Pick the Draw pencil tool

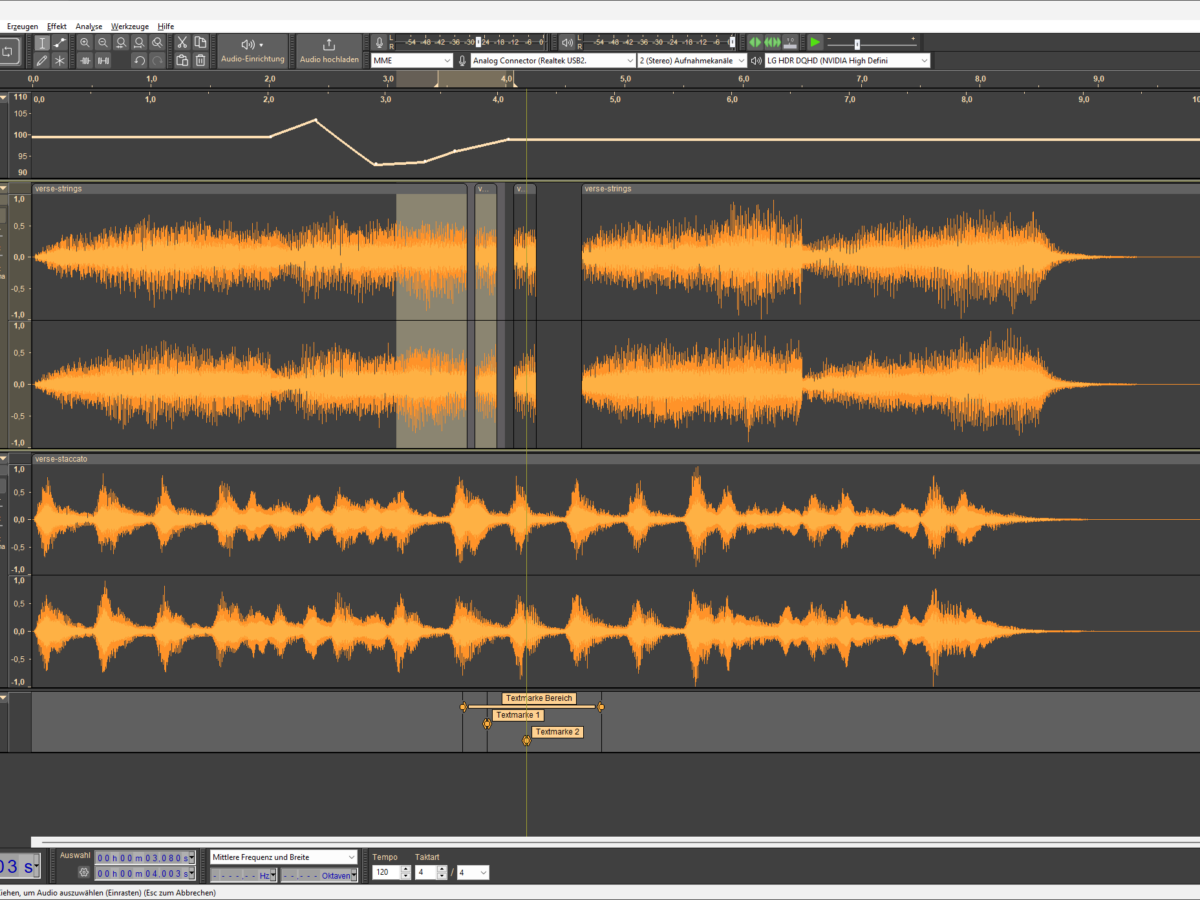[x=42, y=61]
